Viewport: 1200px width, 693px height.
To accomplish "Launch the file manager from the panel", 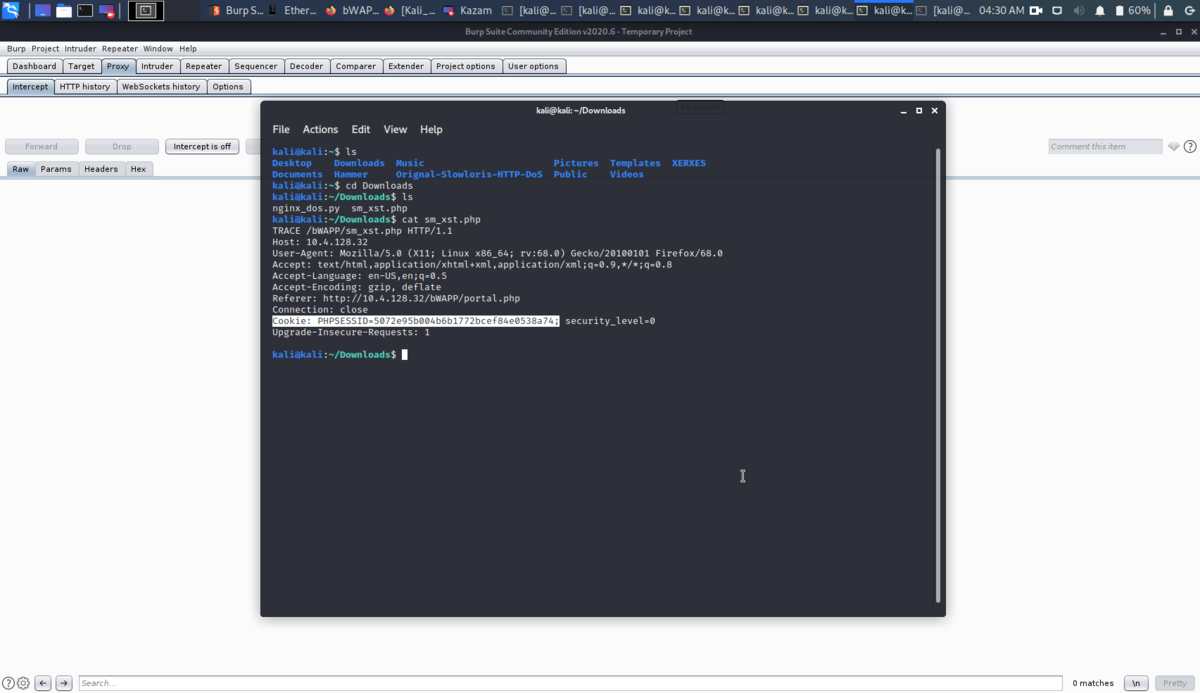I will [64, 11].
